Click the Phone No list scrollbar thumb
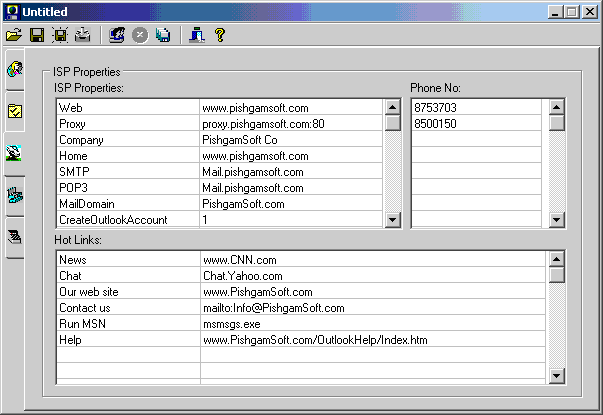603x415 pixels. click(x=556, y=123)
